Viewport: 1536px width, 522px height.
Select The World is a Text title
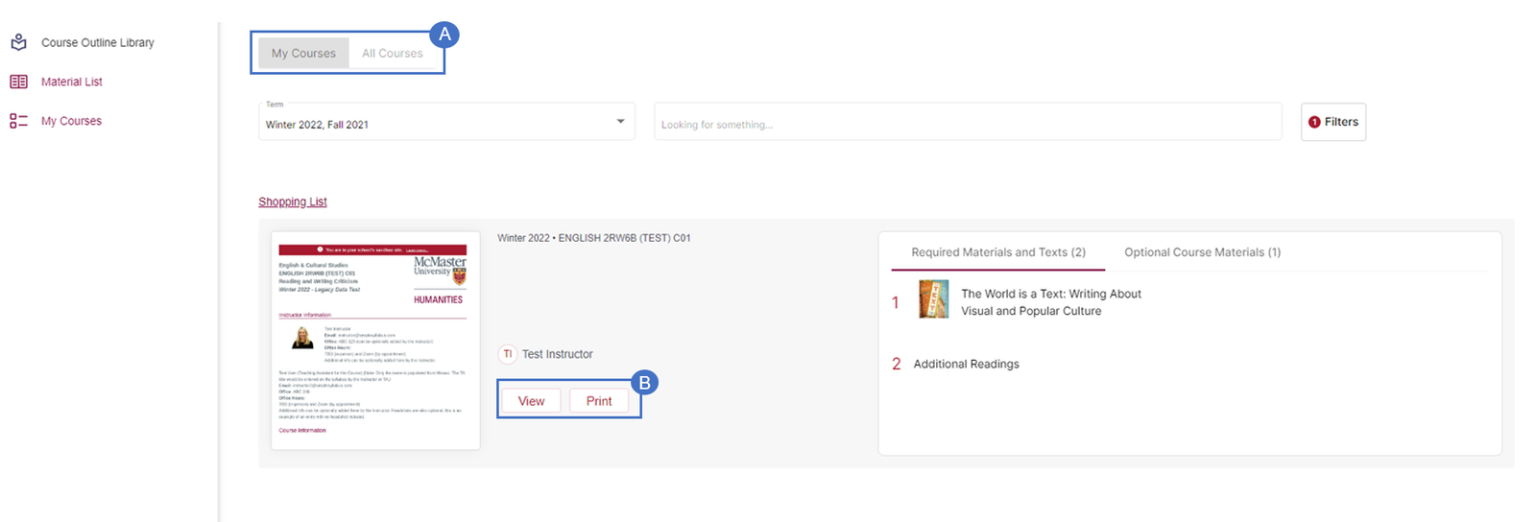pos(1050,302)
